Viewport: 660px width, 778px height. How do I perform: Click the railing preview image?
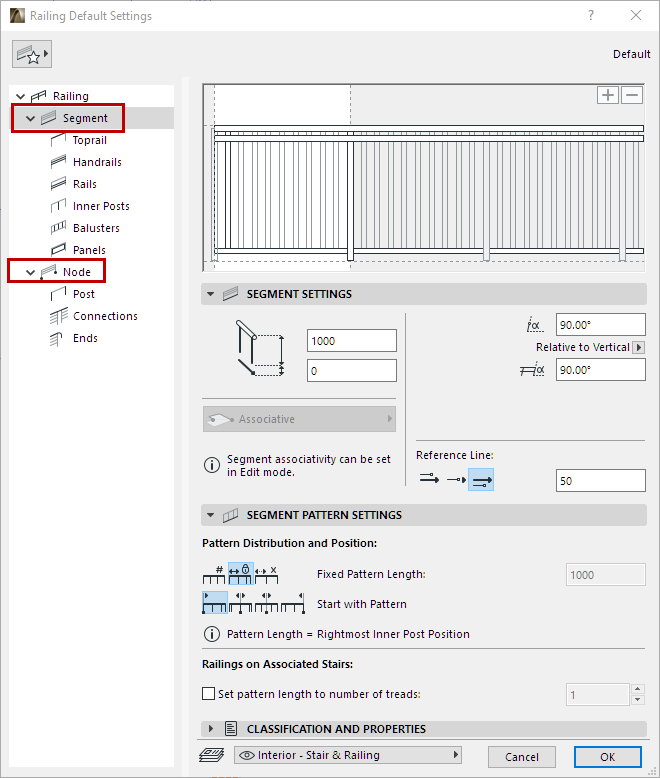pyautogui.click(x=424, y=178)
